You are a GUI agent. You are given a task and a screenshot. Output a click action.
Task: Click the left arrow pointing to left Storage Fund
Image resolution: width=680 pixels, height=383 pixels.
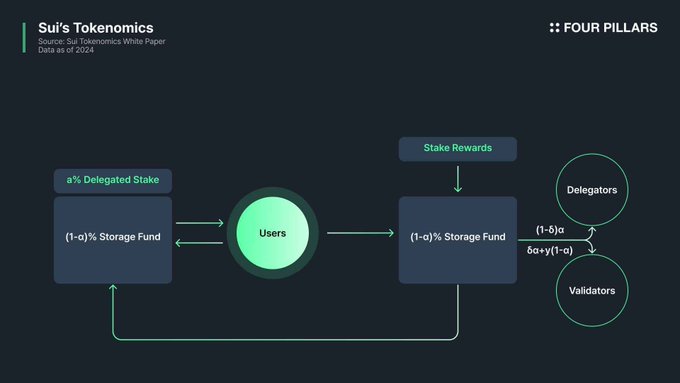coord(199,243)
